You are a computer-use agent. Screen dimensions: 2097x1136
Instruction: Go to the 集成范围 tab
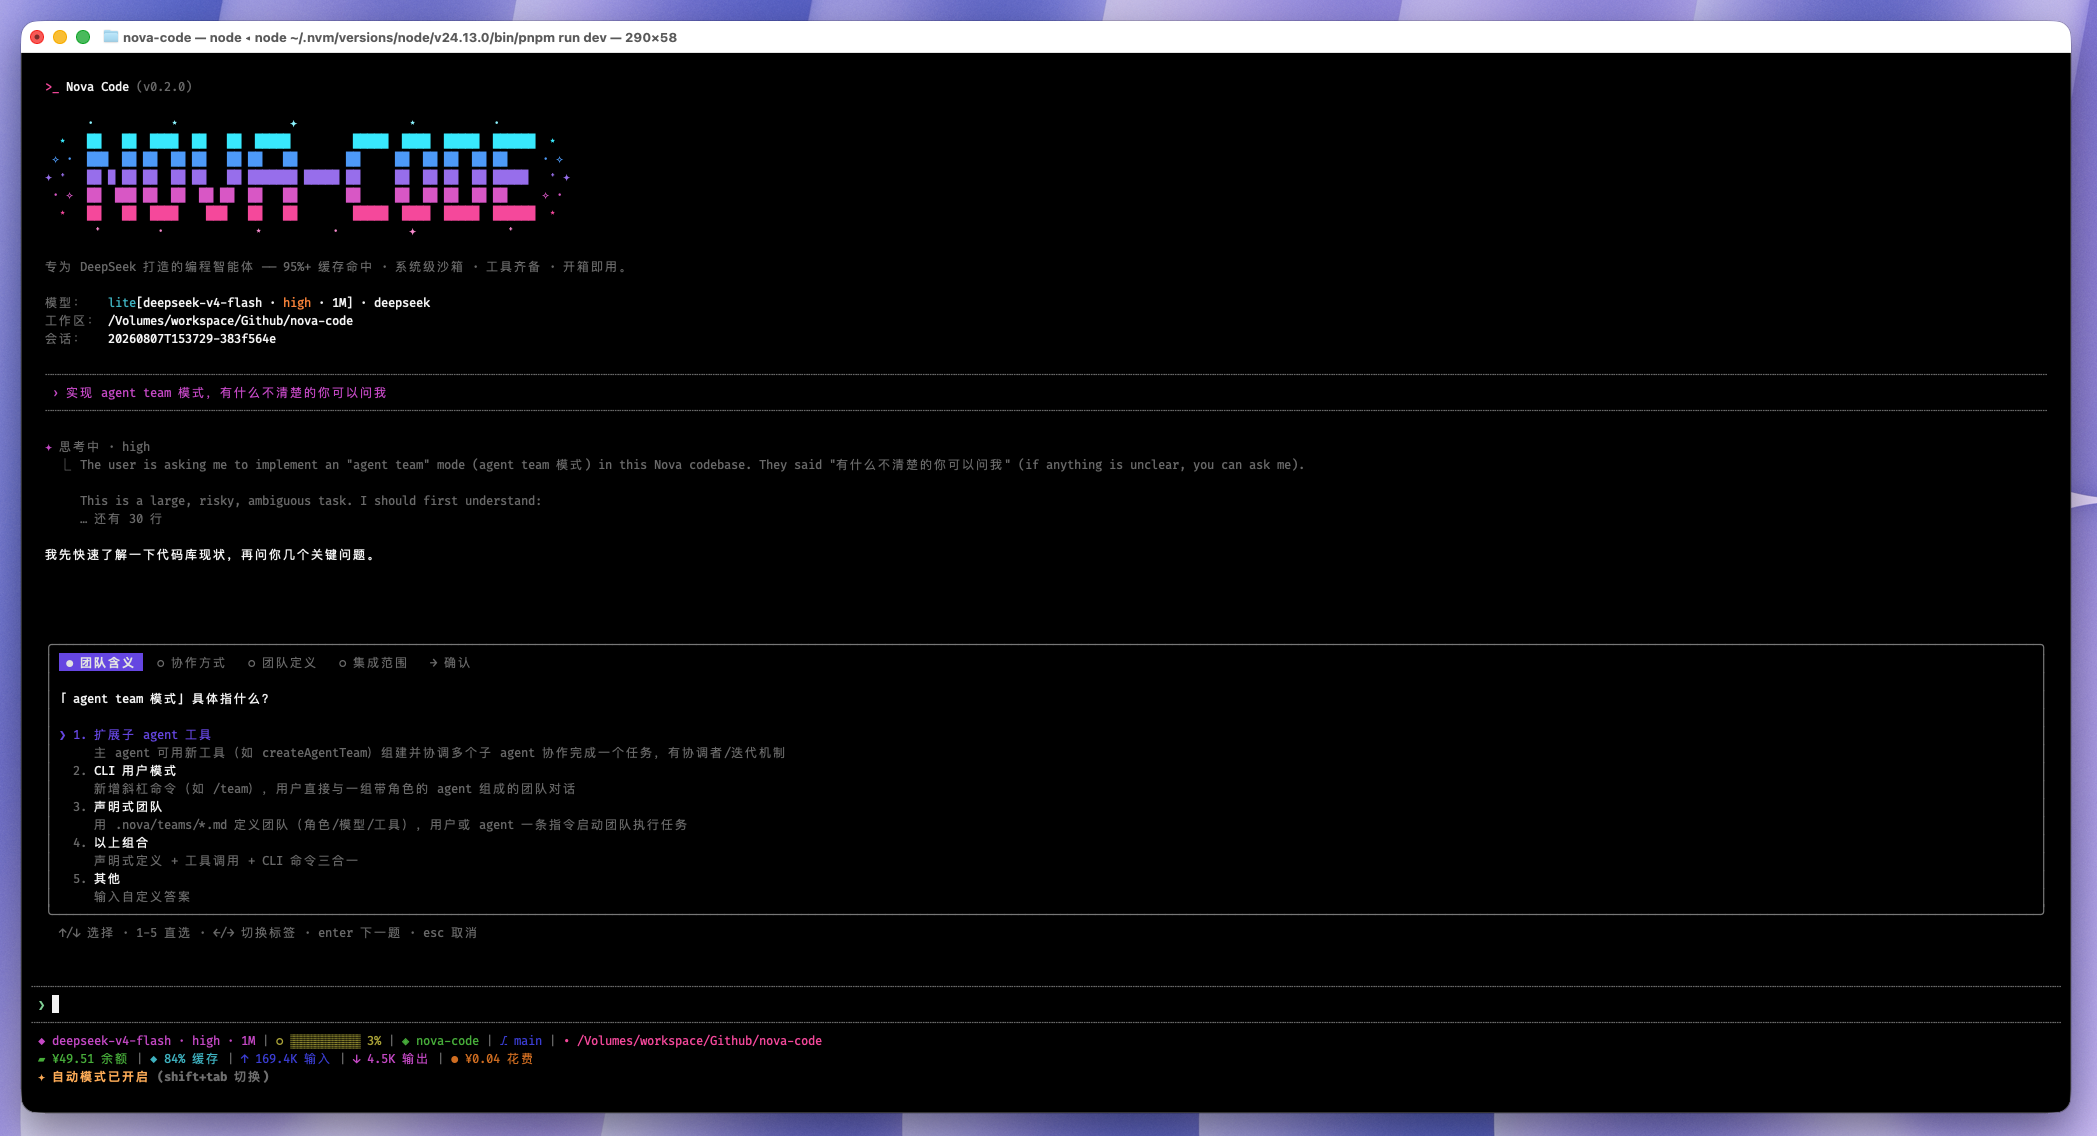click(373, 663)
